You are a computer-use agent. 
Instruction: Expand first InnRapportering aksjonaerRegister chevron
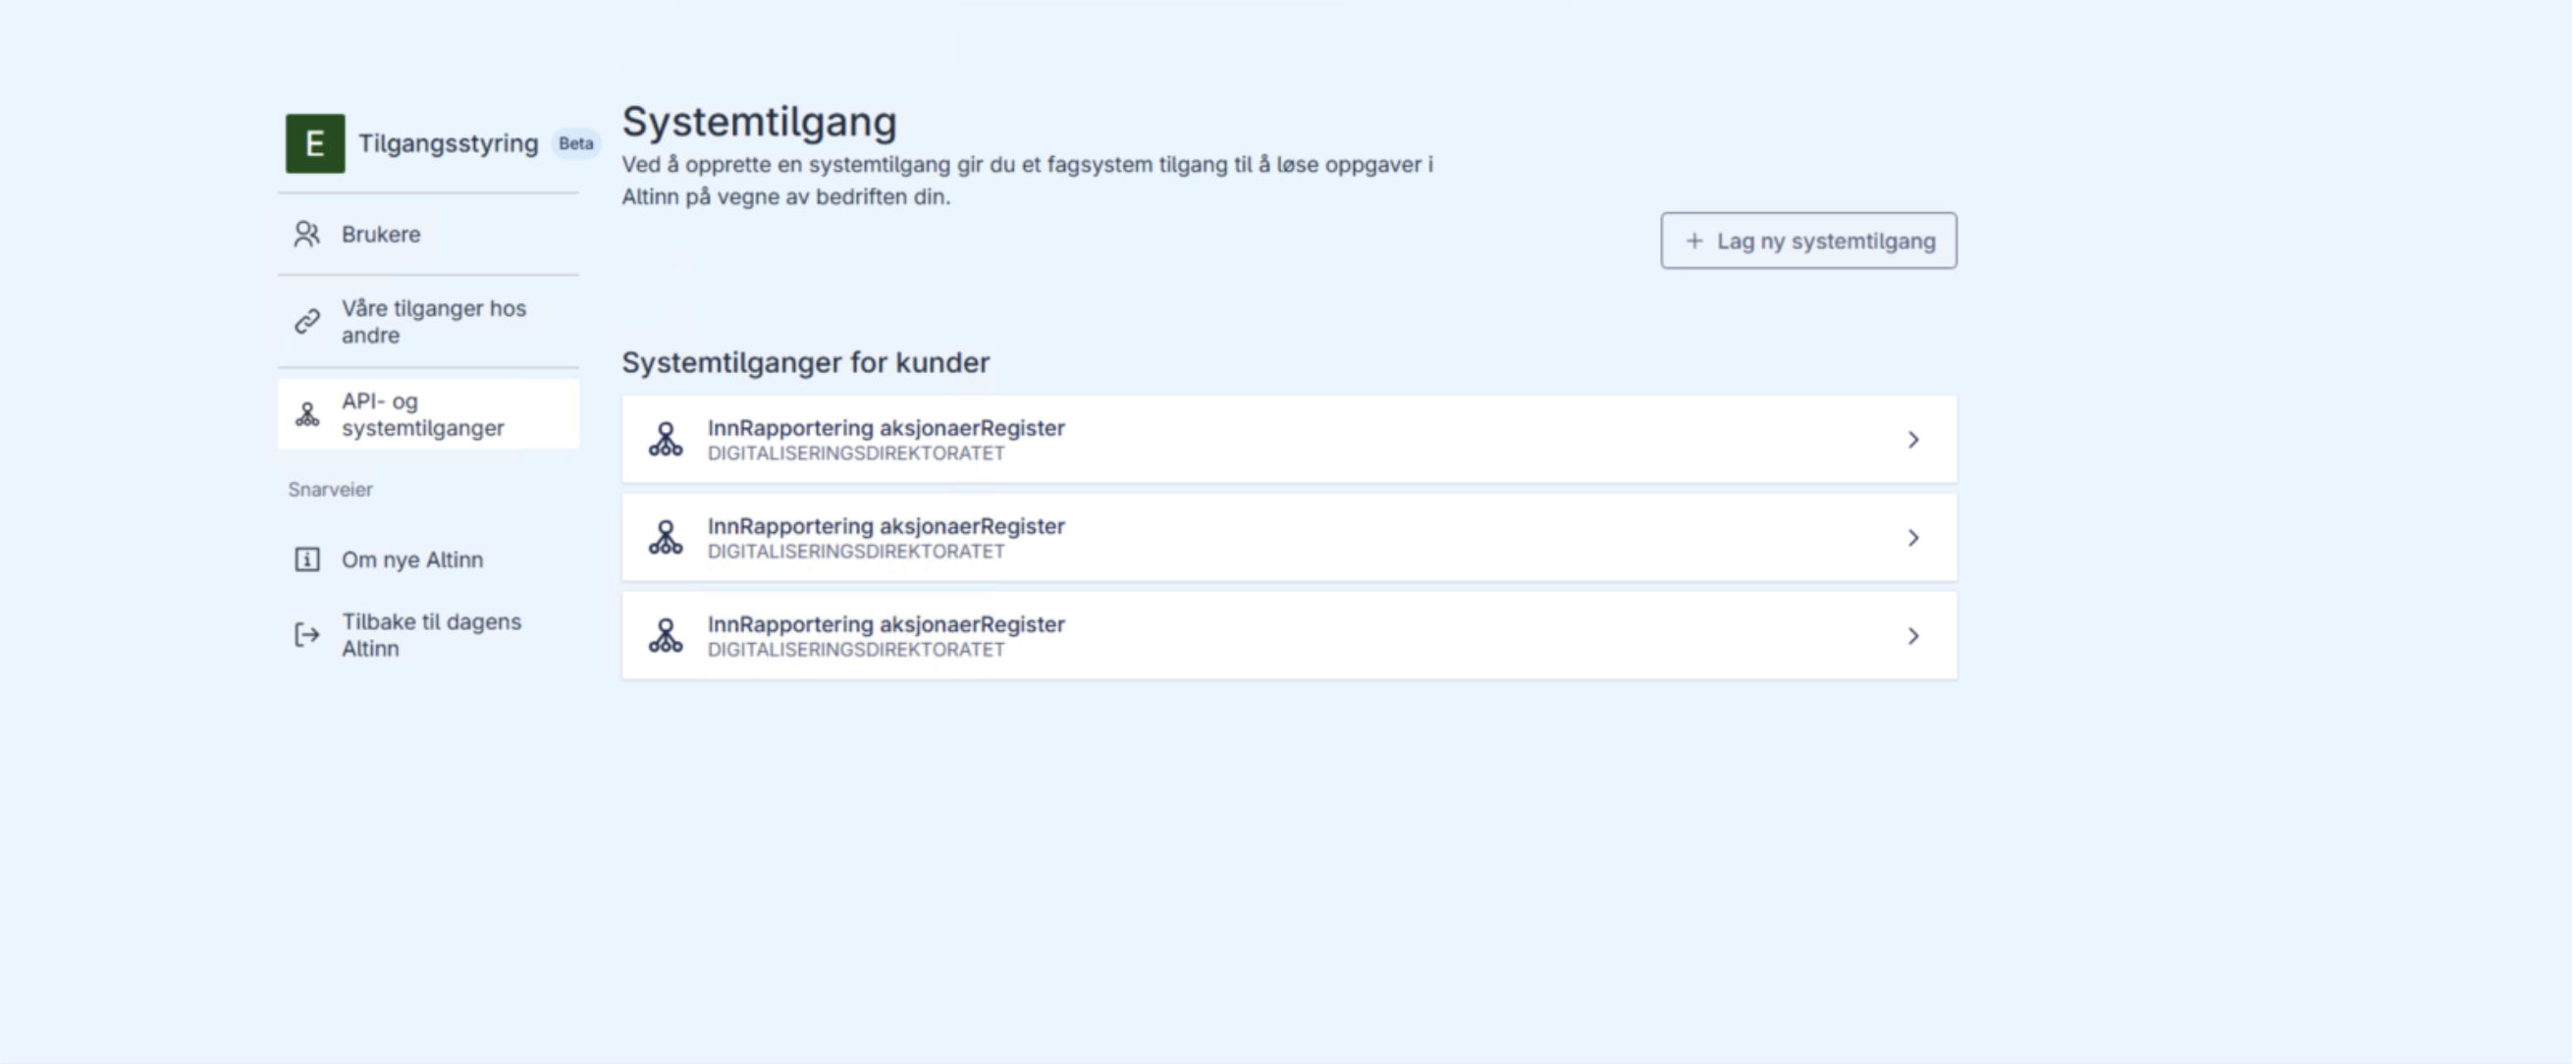[x=1913, y=440]
